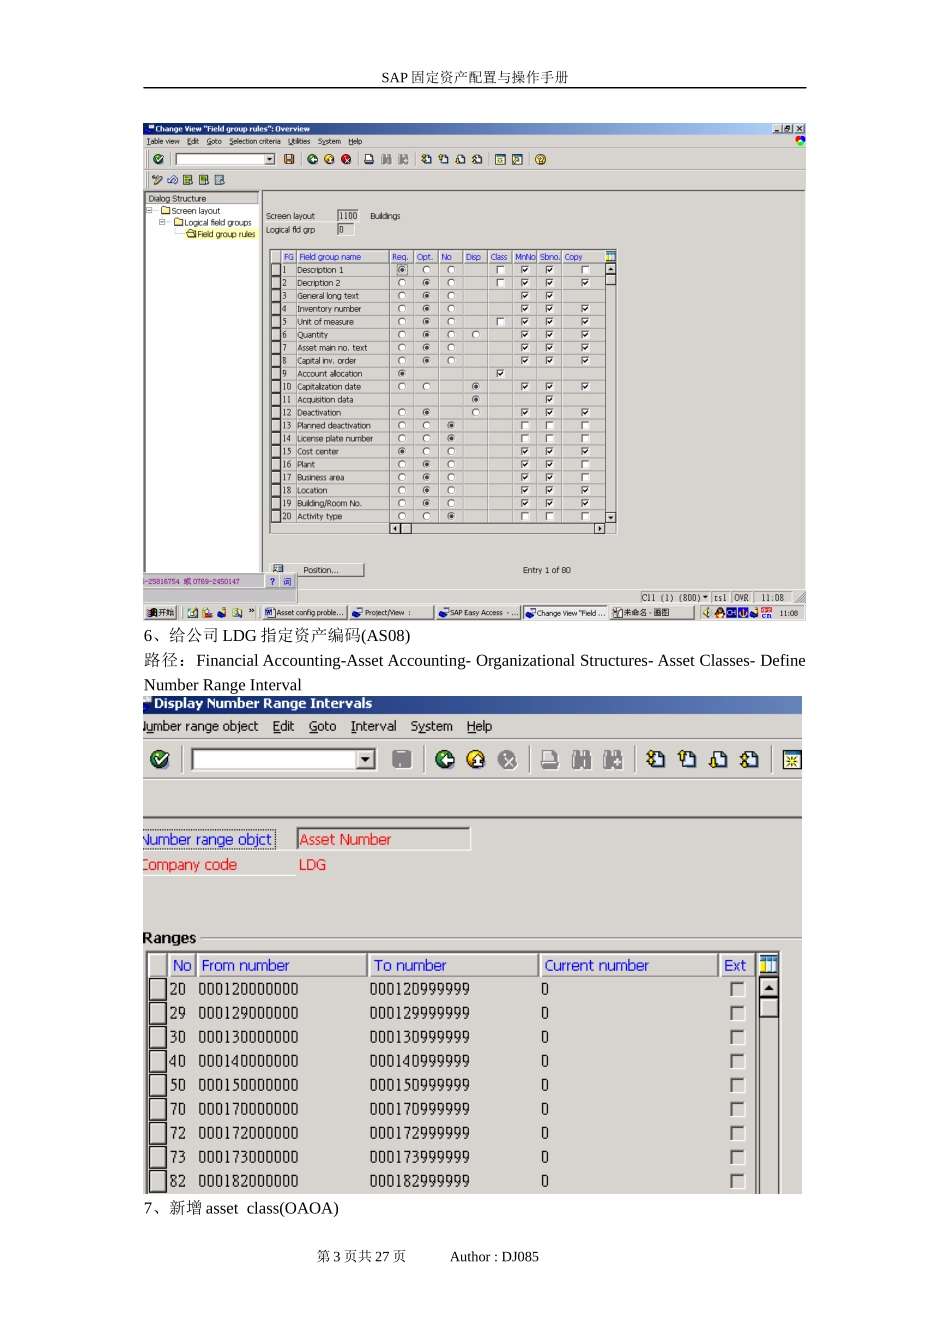This screenshot has height=1344, width=950.
Task: Toggle Ext checkbox for range 20
Action: [738, 989]
